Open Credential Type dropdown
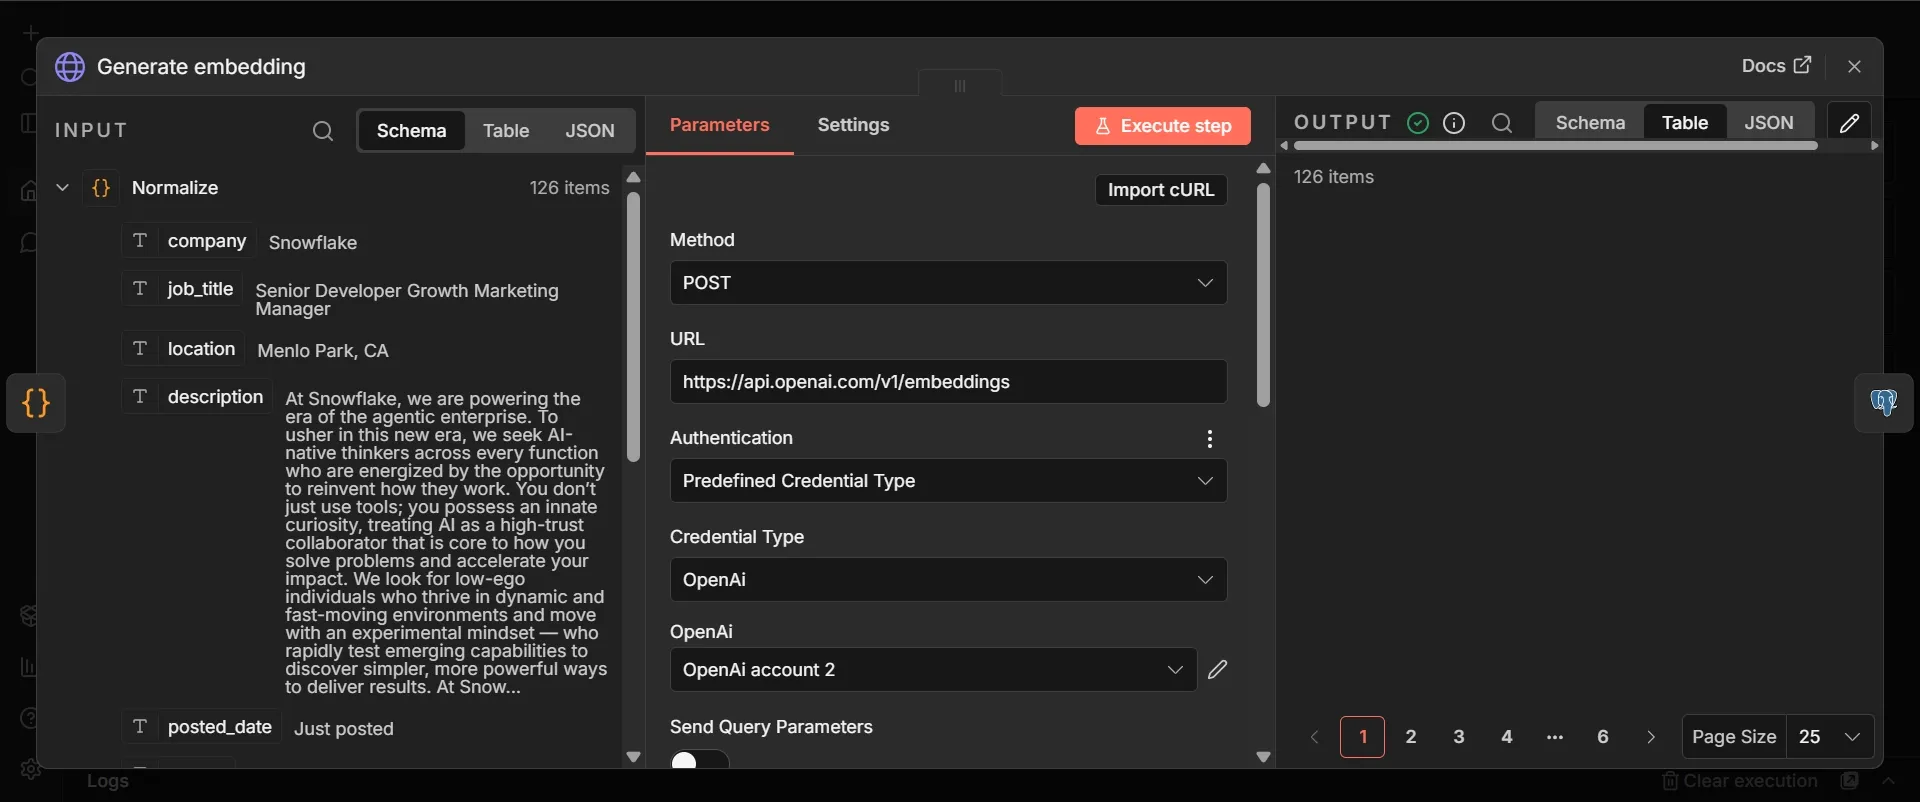 (948, 580)
